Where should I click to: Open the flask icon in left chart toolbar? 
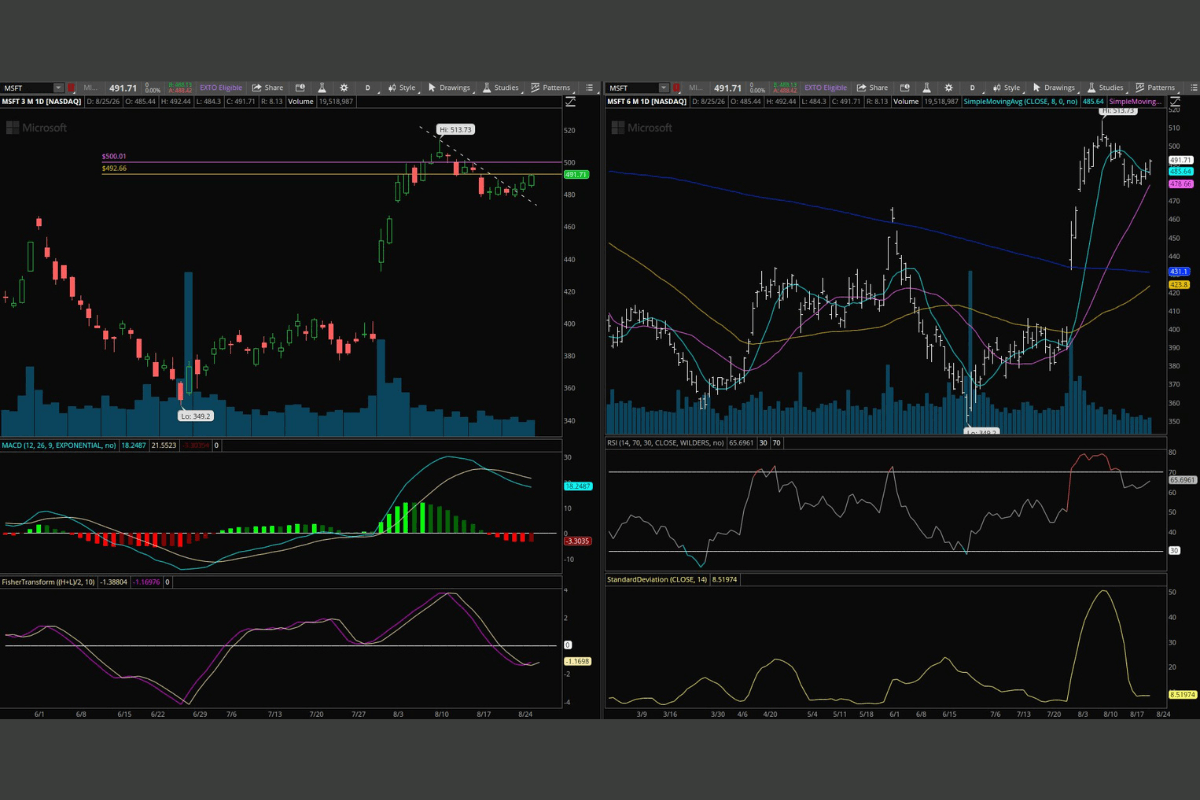pos(322,88)
